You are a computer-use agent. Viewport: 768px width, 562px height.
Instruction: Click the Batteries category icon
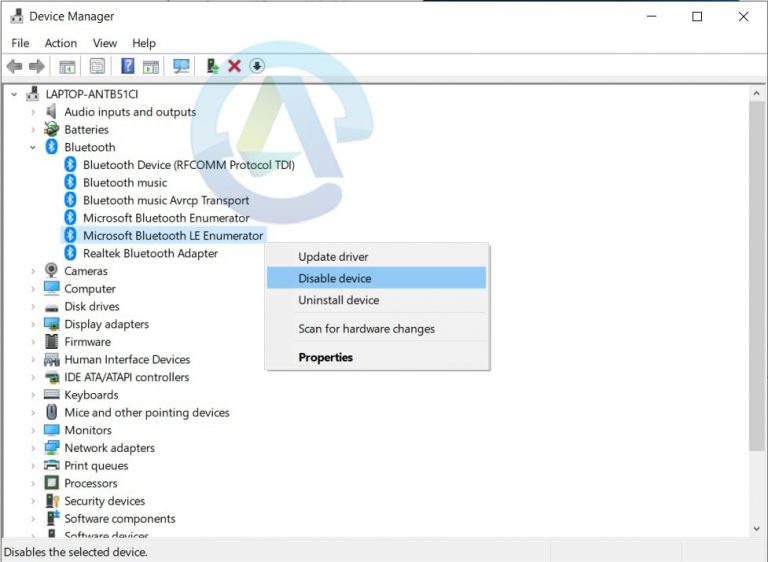pyautogui.click(x=51, y=129)
